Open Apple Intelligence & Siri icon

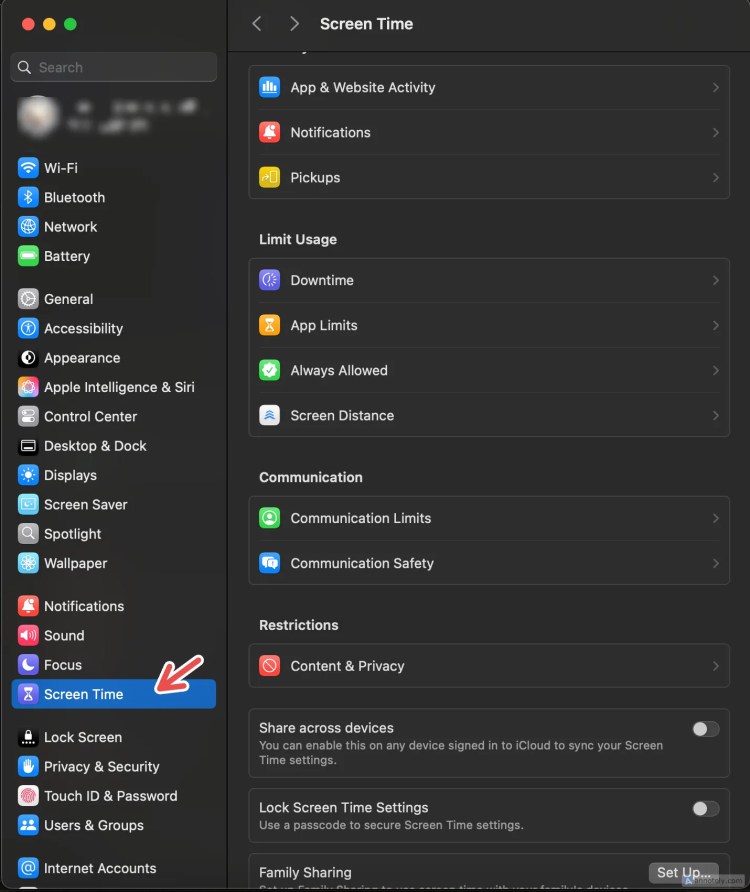[x=28, y=387]
